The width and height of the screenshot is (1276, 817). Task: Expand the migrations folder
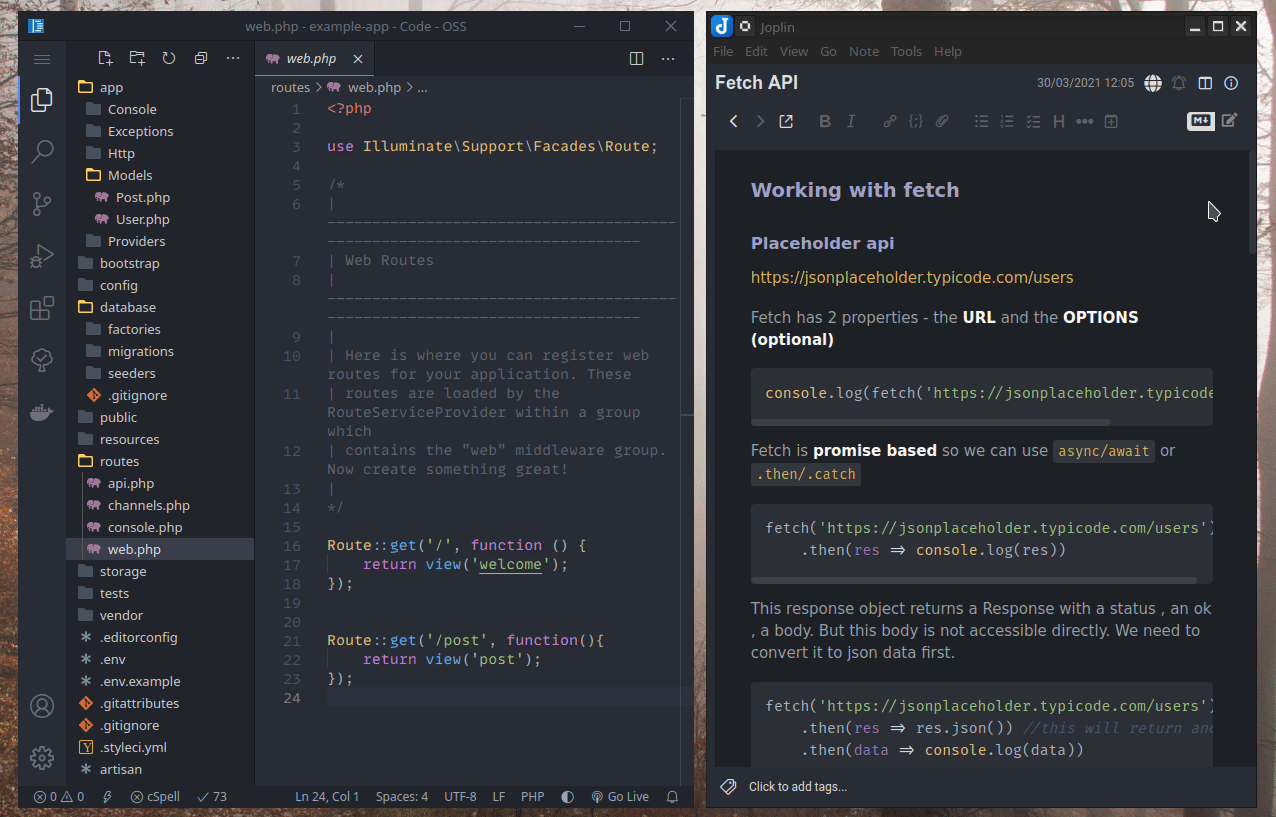tap(140, 351)
